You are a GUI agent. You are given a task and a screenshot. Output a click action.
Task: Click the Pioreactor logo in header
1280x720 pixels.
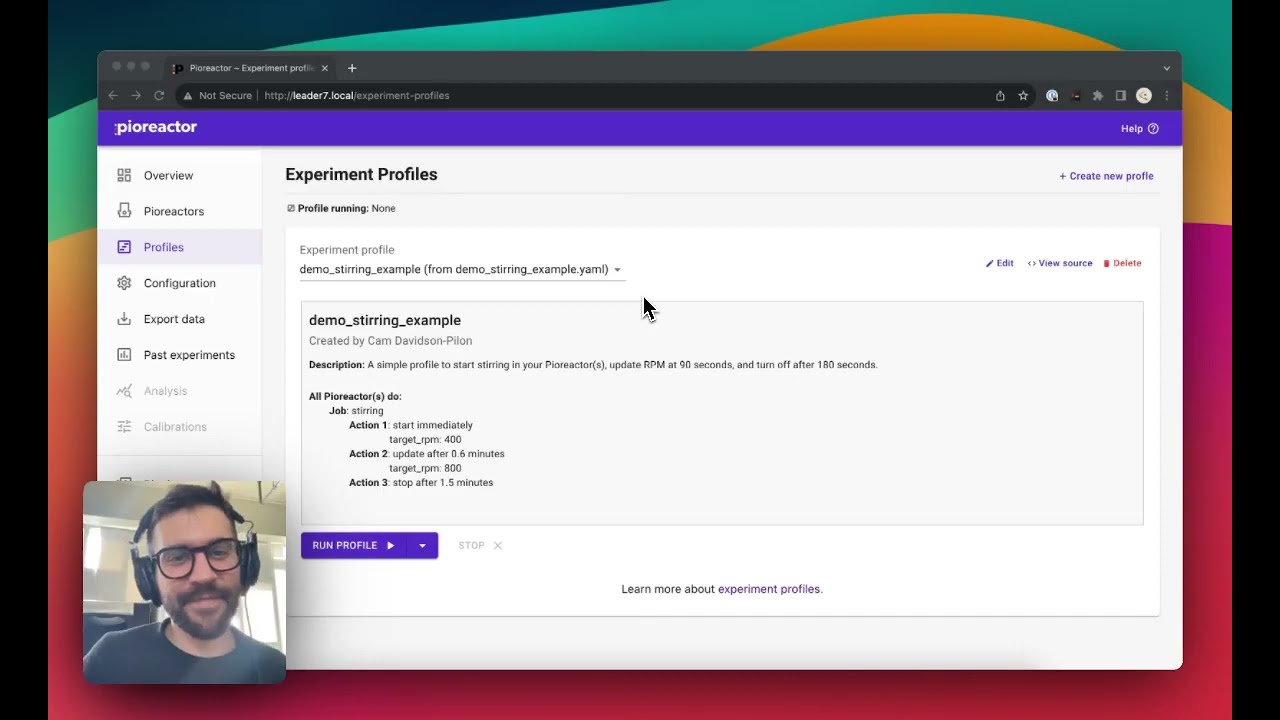[x=156, y=127]
